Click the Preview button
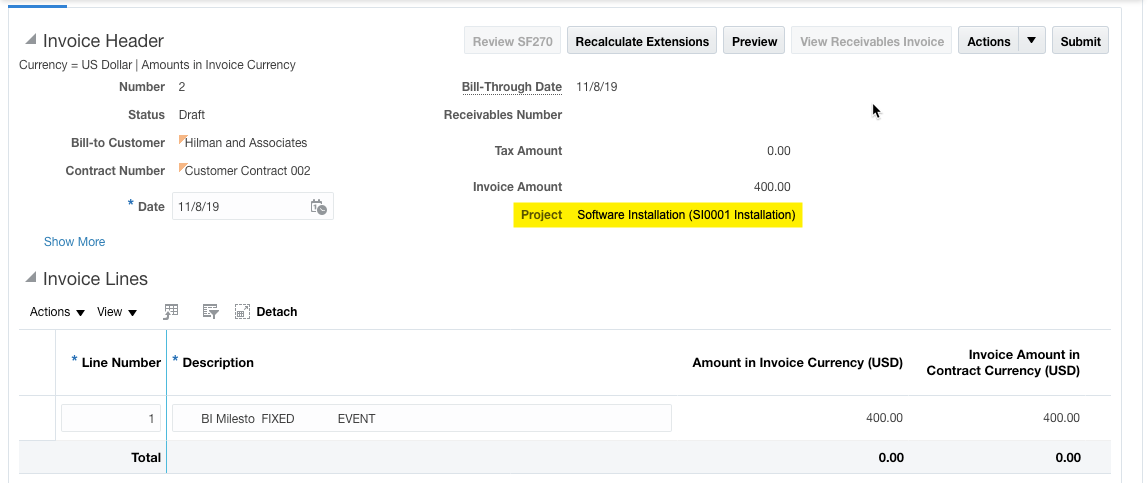This screenshot has height=483, width=1148. tap(754, 41)
